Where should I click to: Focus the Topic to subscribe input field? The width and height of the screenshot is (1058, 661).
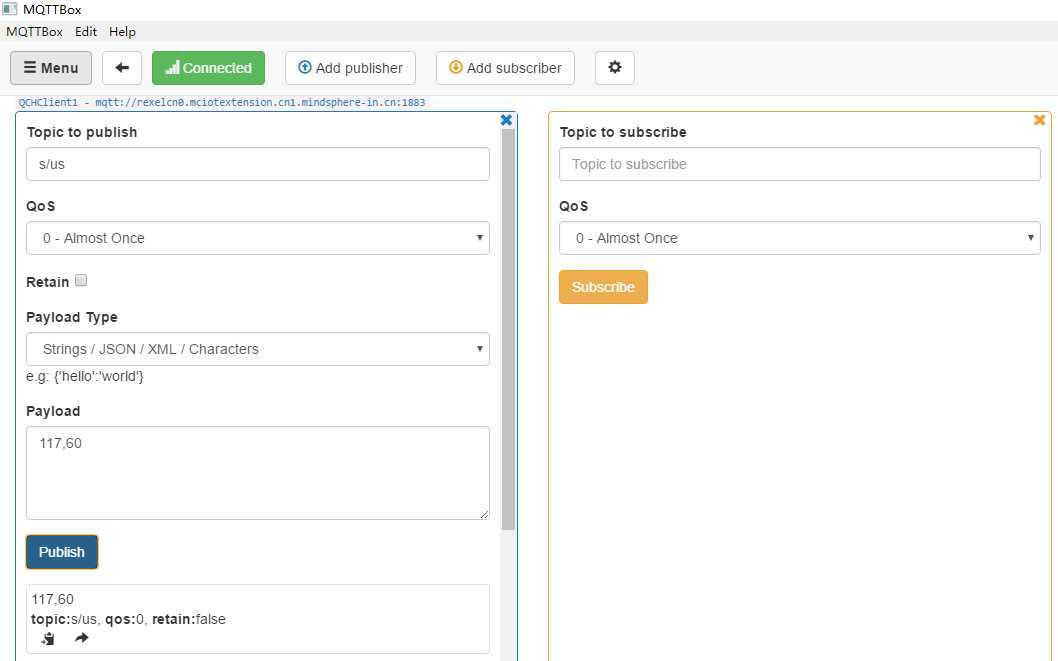coord(799,164)
